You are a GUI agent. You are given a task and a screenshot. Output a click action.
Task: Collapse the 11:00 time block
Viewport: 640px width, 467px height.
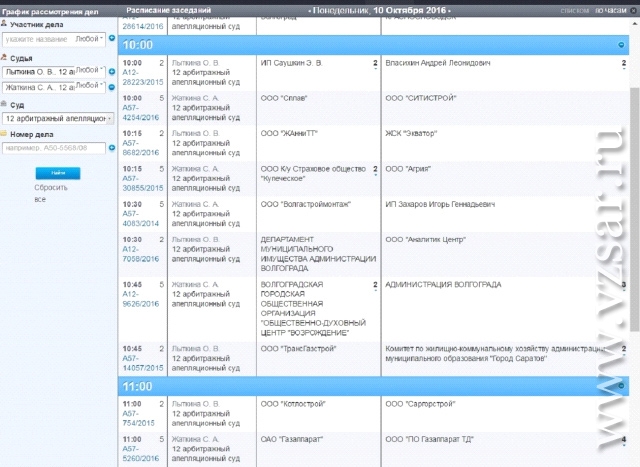[622, 385]
